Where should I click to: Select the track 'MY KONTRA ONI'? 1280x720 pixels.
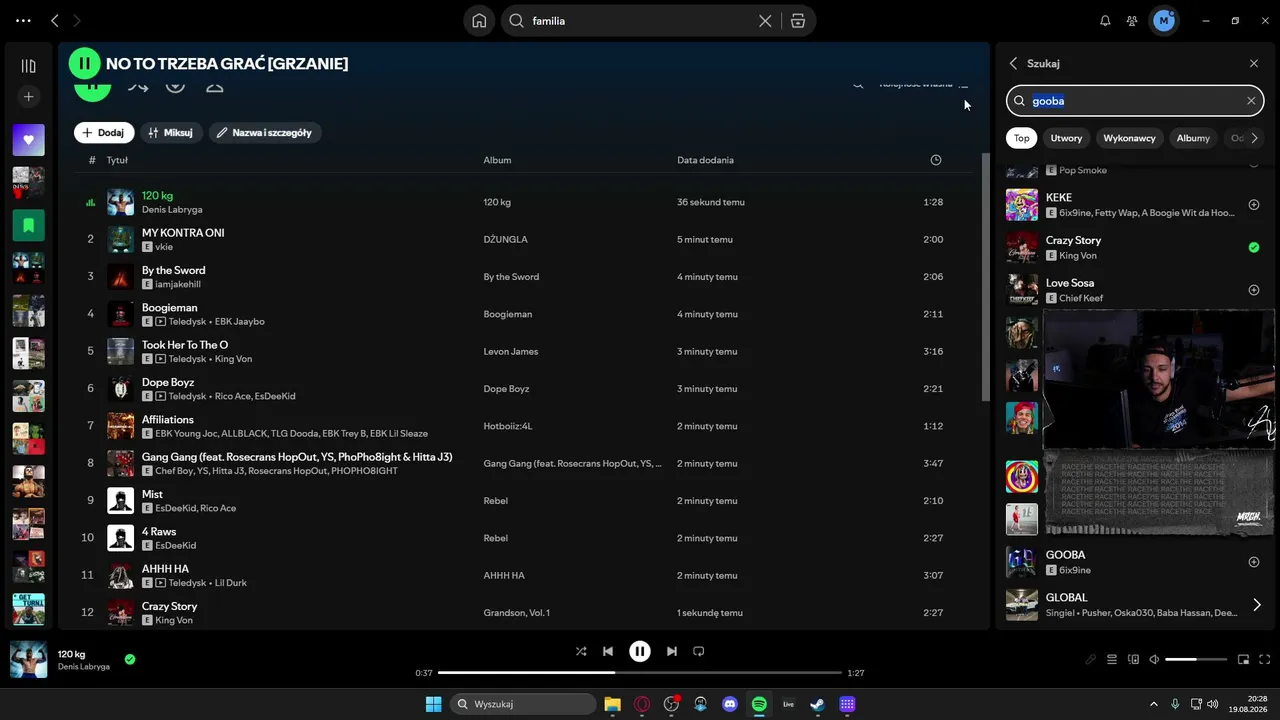[x=183, y=233]
